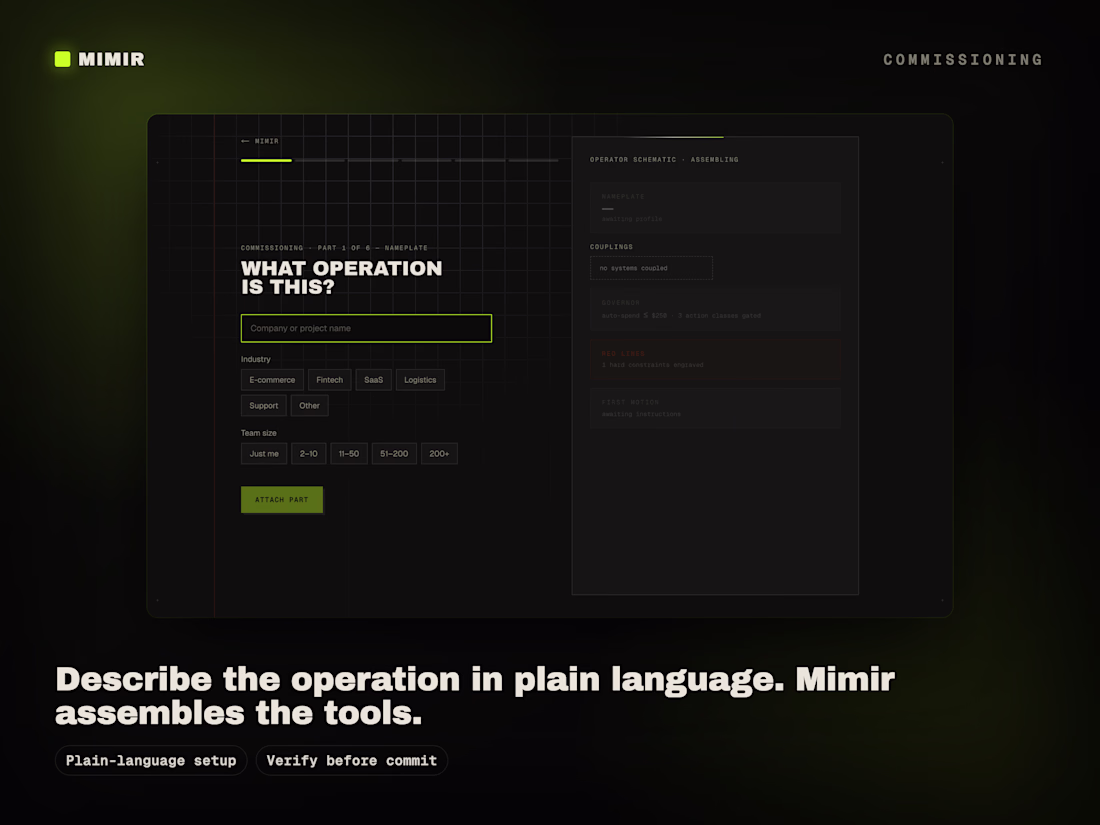Image resolution: width=1100 pixels, height=825 pixels.
Task: Click the 'Team size' field label
Action: (x=258, y=433)
